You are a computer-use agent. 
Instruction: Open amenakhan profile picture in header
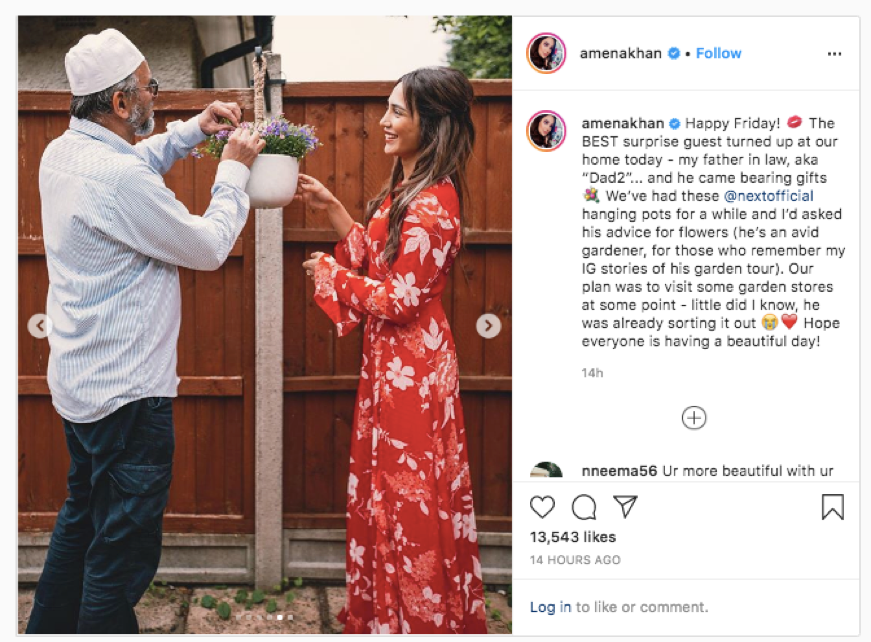(x=546, y=53)
